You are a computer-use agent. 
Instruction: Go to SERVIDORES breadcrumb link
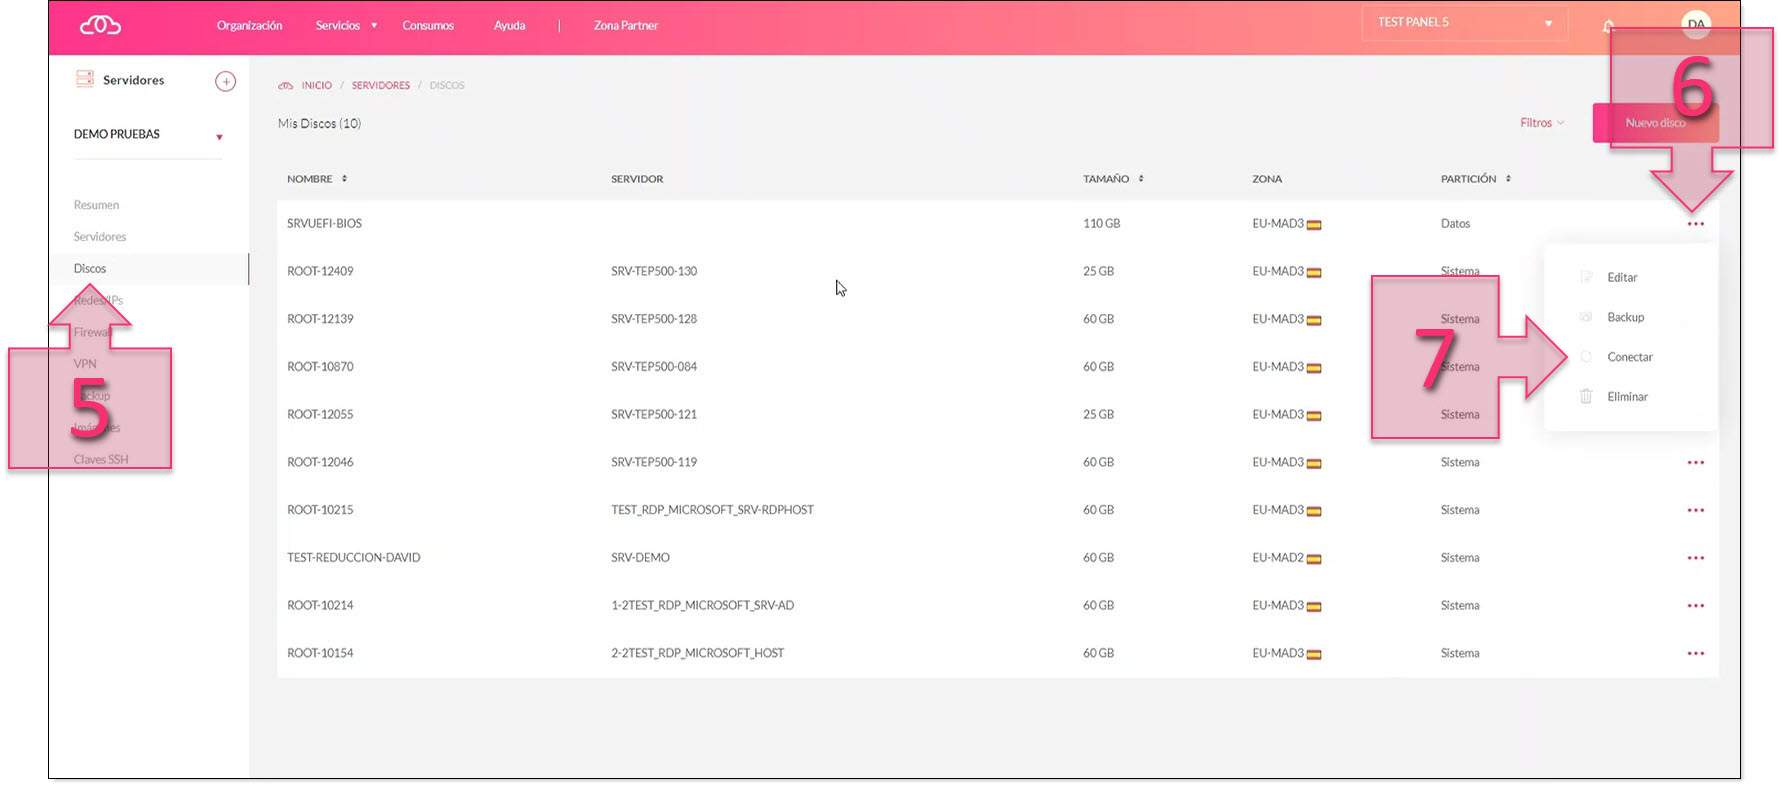pos(380,86)
